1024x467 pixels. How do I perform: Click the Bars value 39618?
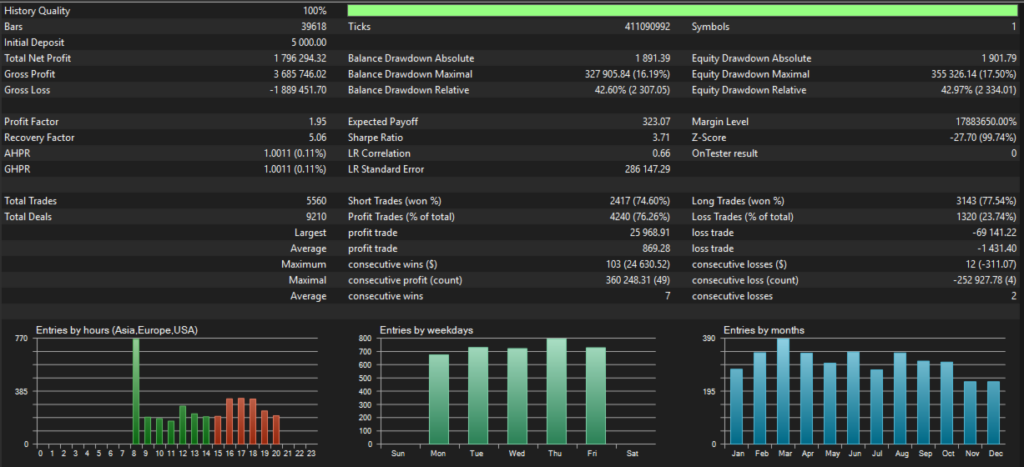click(x=313, y=27)
